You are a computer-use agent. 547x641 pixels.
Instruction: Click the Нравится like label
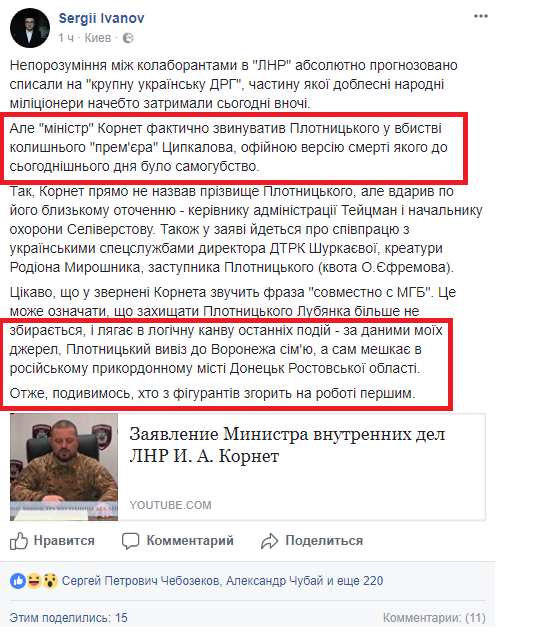pyautogui.click(x=64, y=540)
